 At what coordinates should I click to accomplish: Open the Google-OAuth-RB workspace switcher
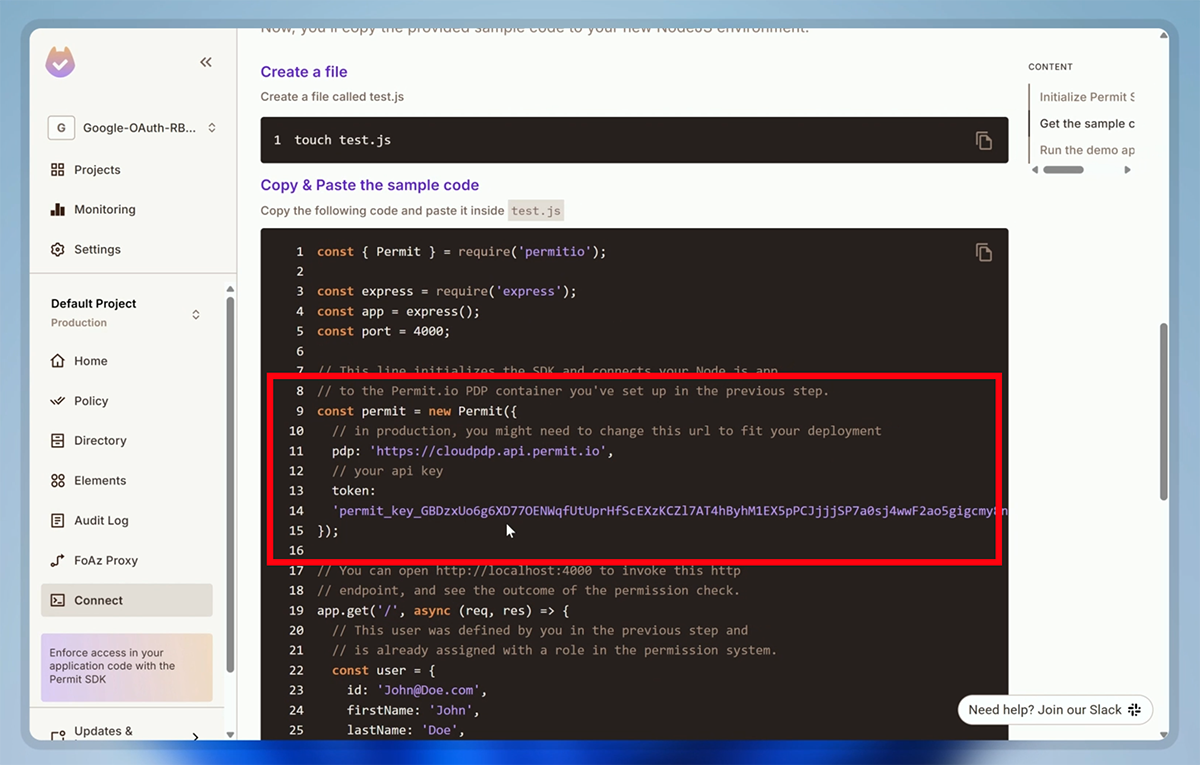pos(133,128)
